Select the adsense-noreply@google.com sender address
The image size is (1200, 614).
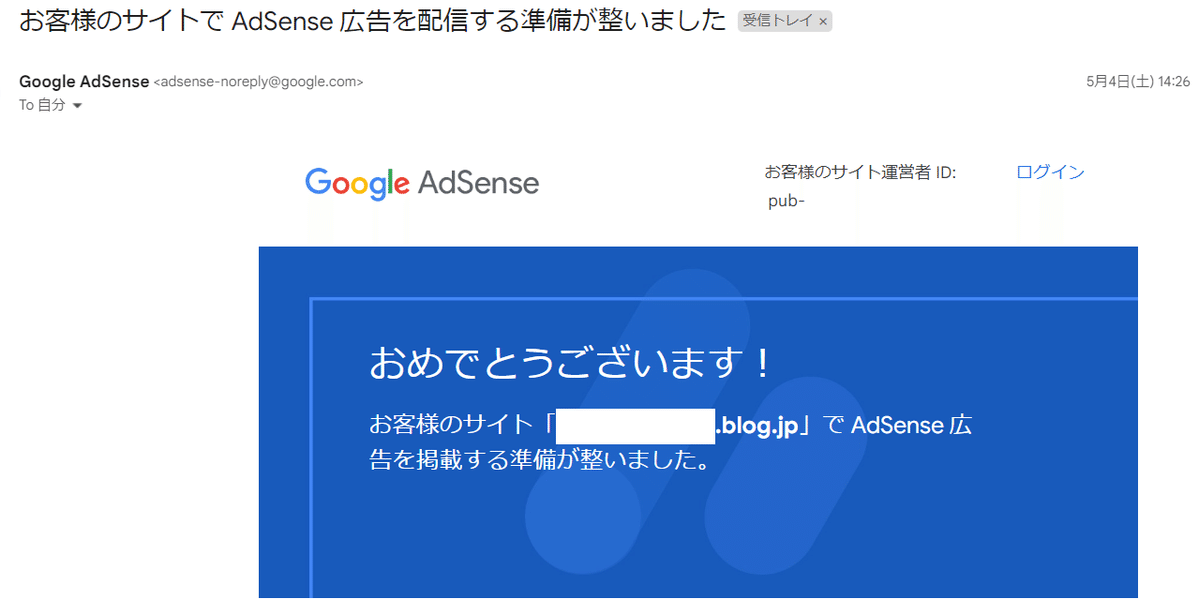[x=258, y=82]
